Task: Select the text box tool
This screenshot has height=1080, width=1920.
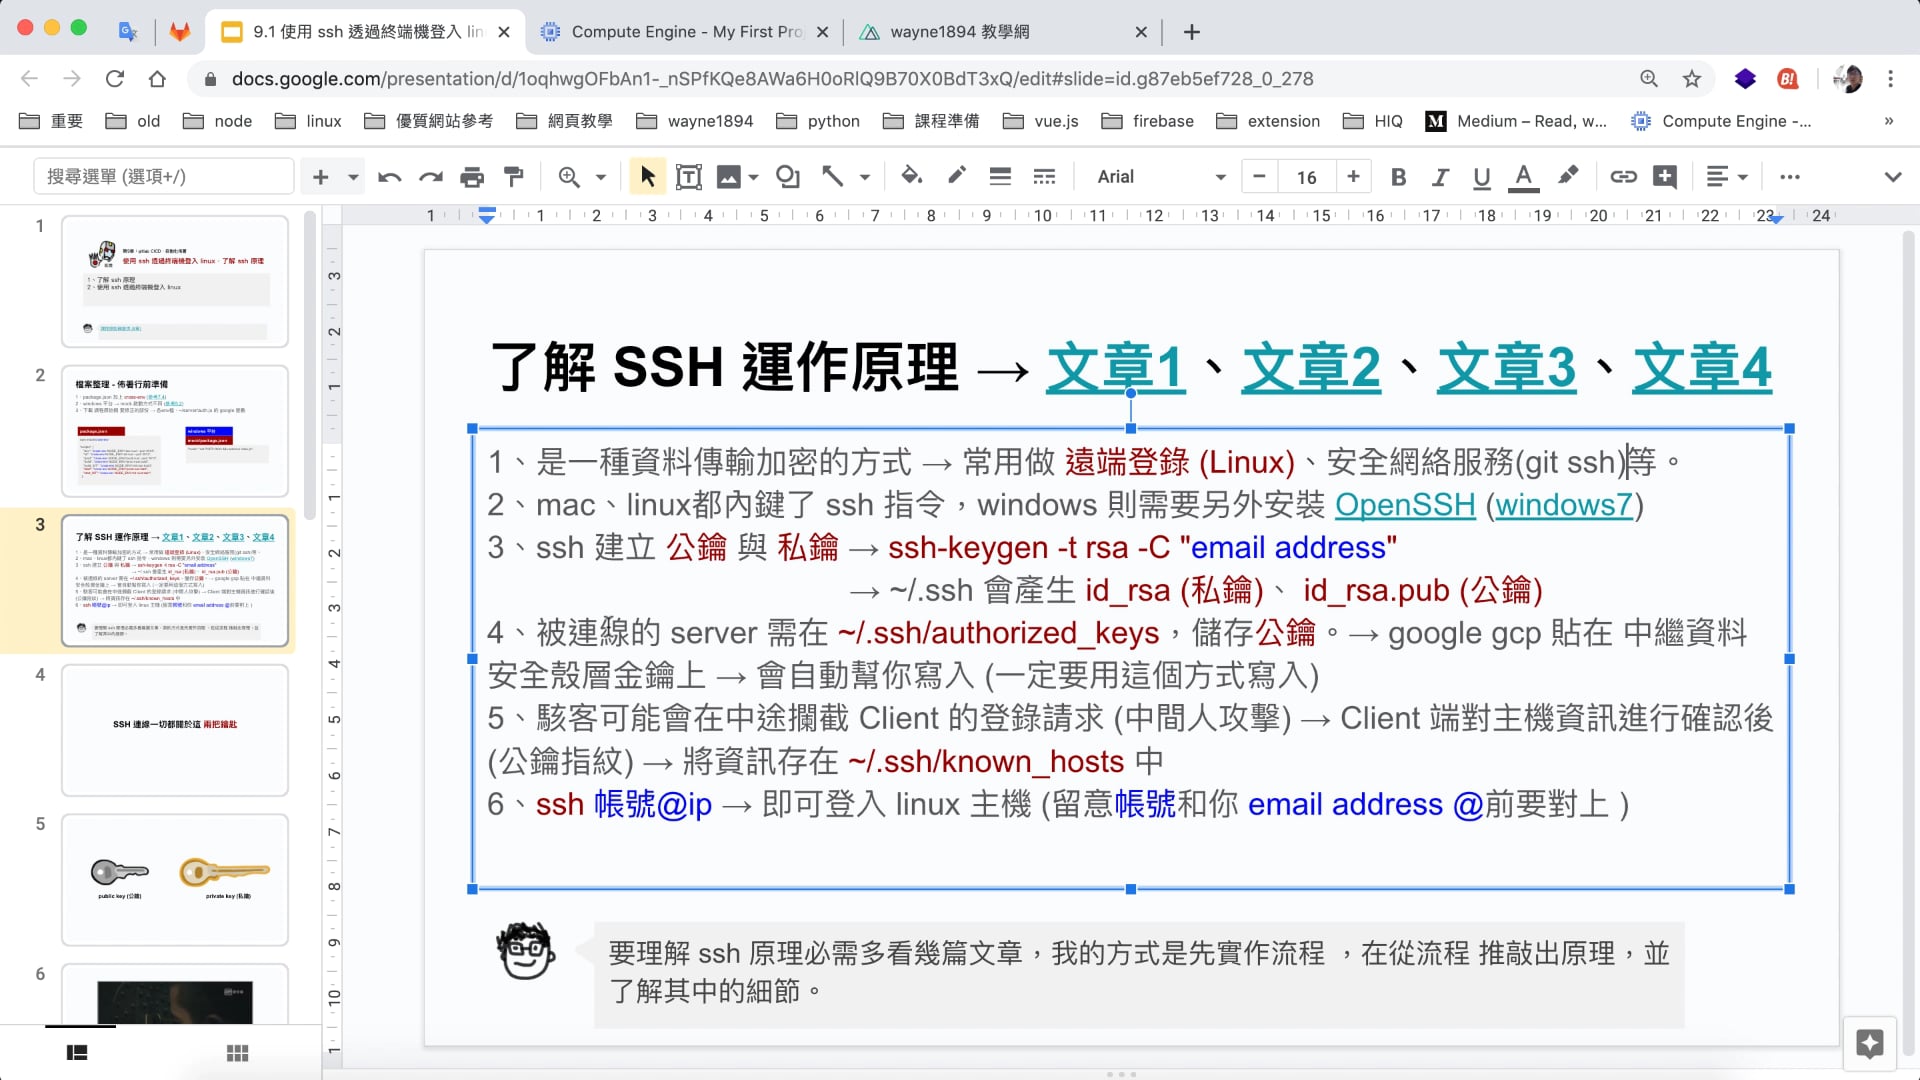Action: pos(688,177)
